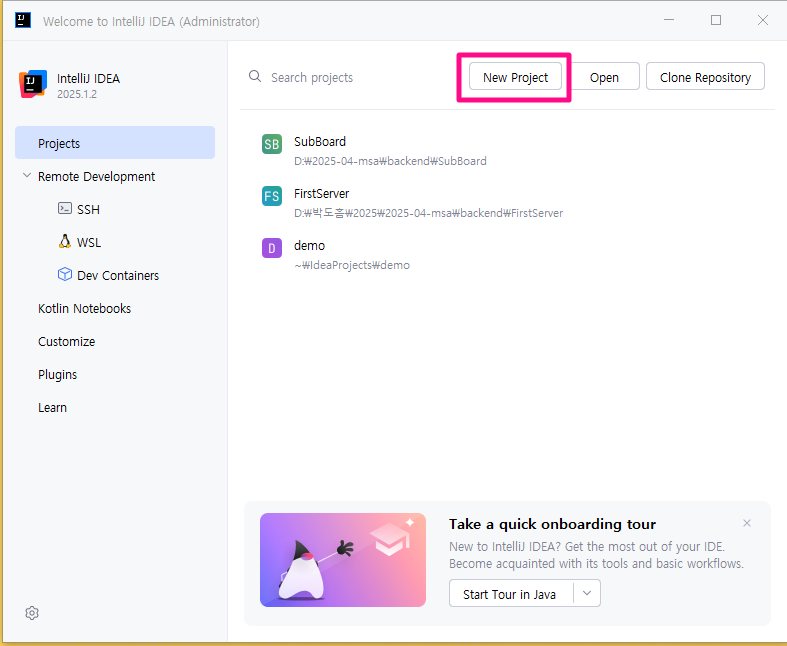Open the WSL remote option

pyautogui.click(x=89, y=242)
